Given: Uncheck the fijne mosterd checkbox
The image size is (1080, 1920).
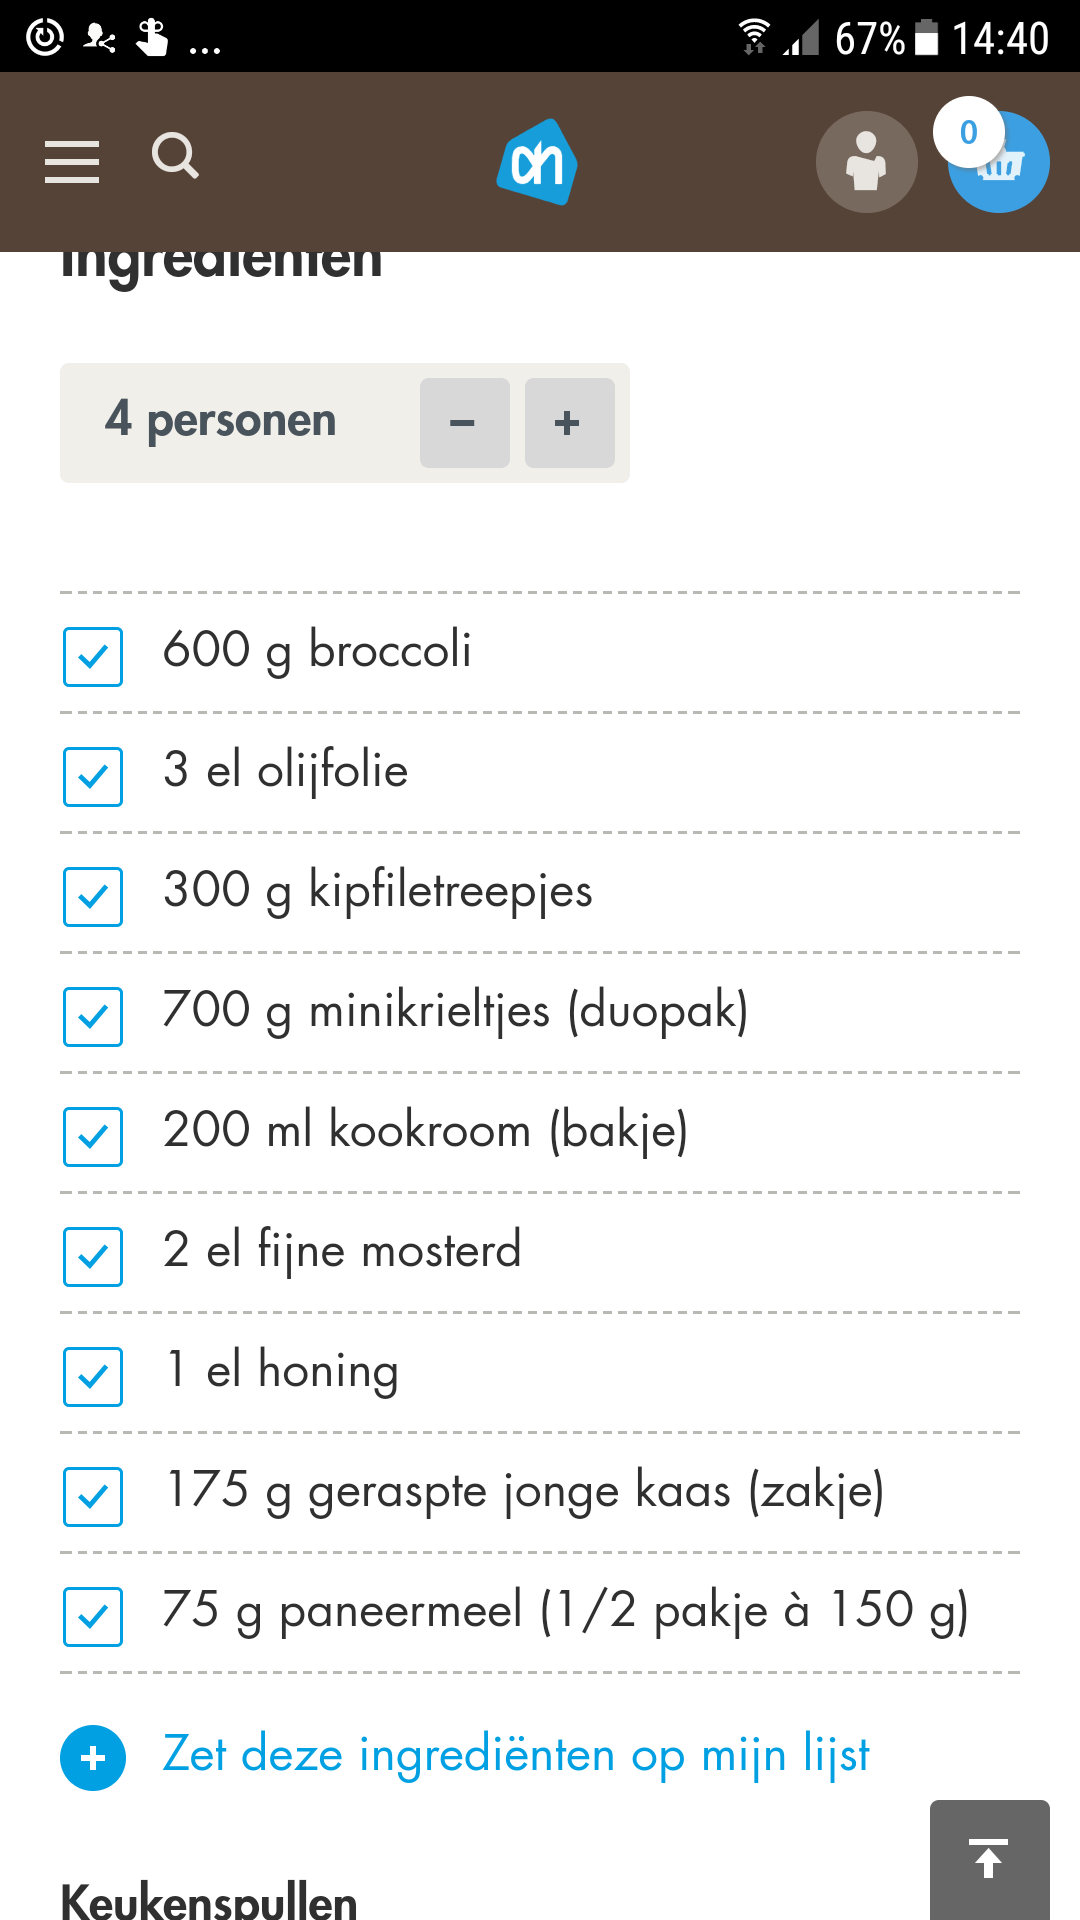Looking at the screenshot, I should coord(93,1257).
